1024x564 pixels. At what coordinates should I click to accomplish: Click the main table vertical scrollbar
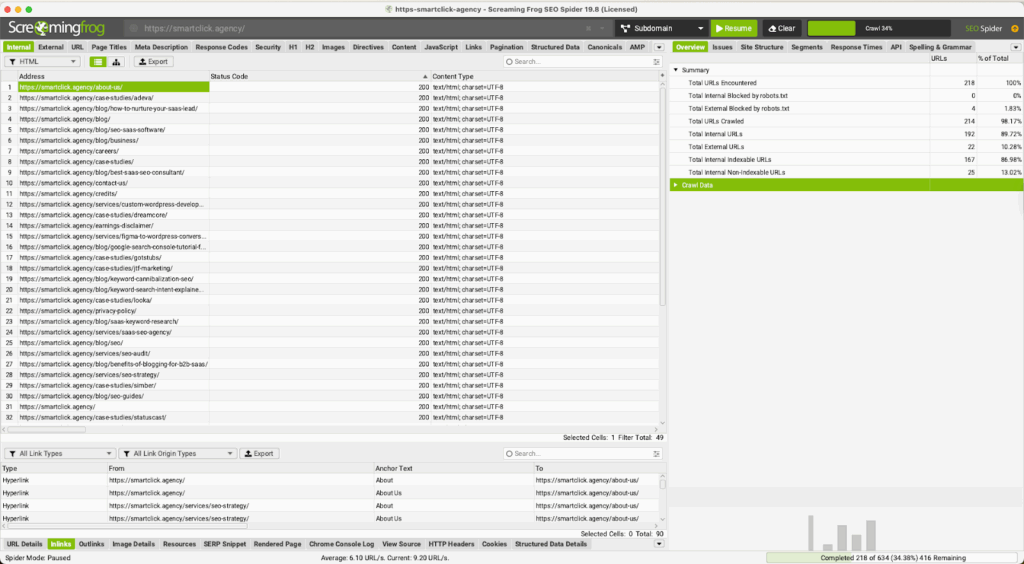(662, 197)
